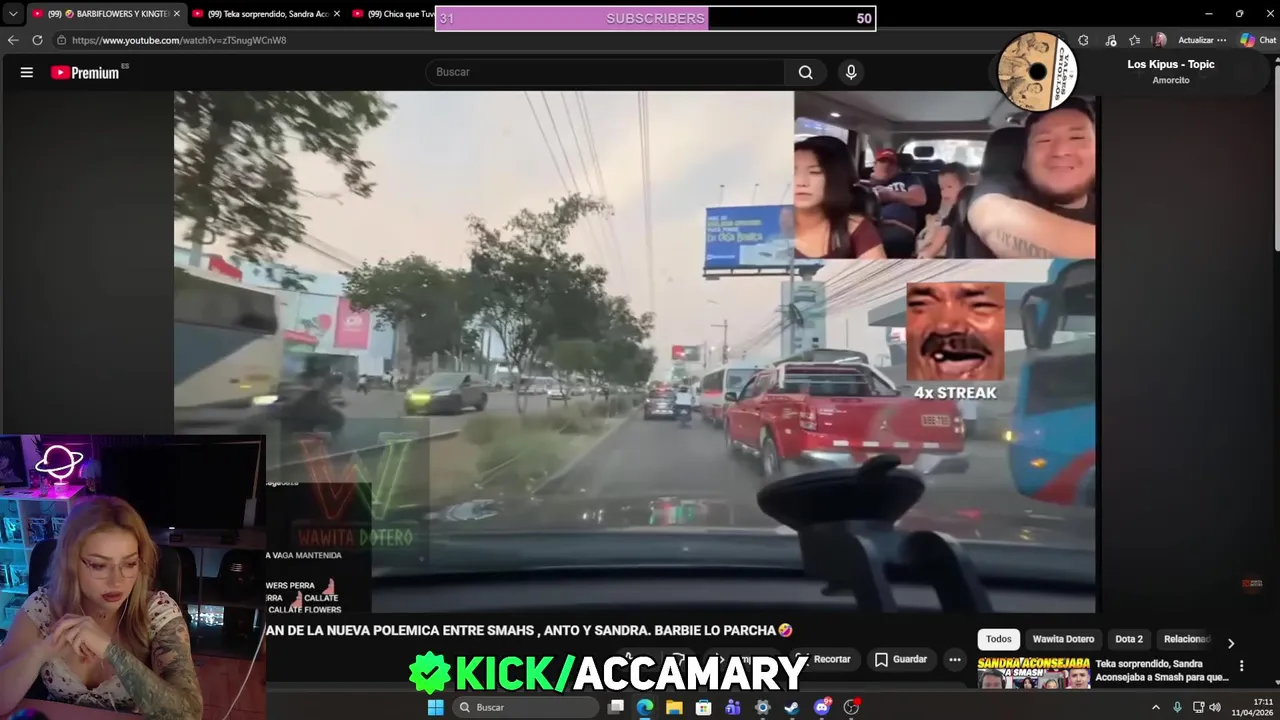The height and width of the screenshot is (720, 1280).
Task: Go back with the browser back arrow
Action: pos(13,40)
